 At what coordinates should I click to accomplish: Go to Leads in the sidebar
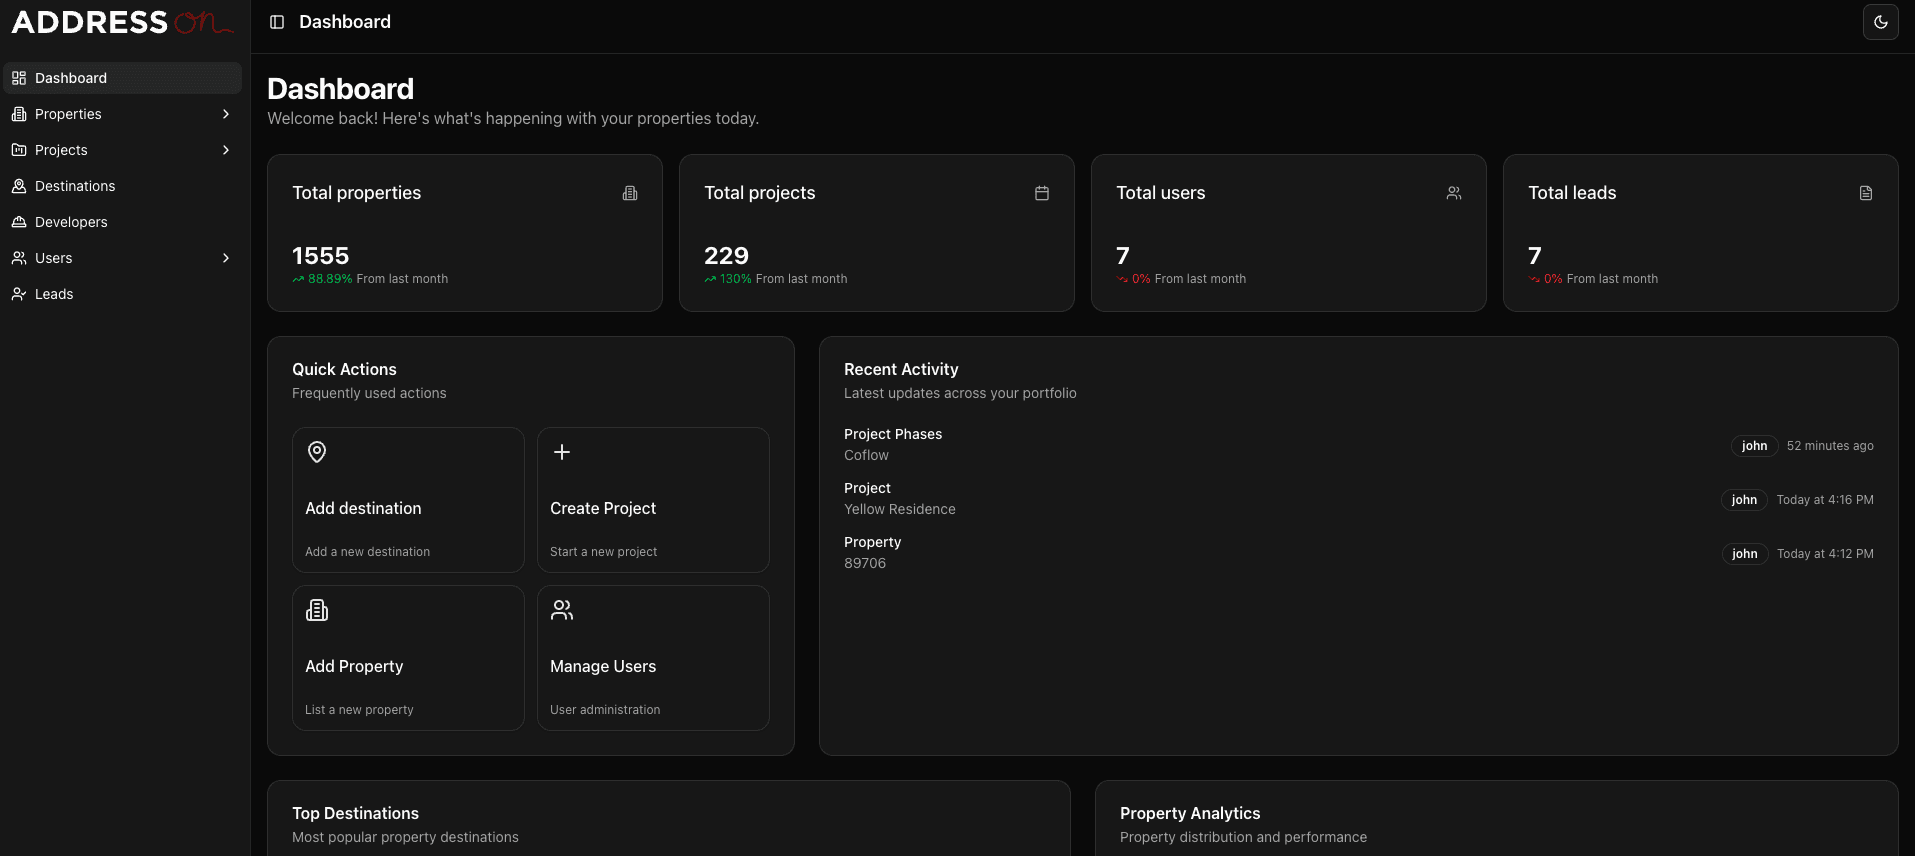54,294
